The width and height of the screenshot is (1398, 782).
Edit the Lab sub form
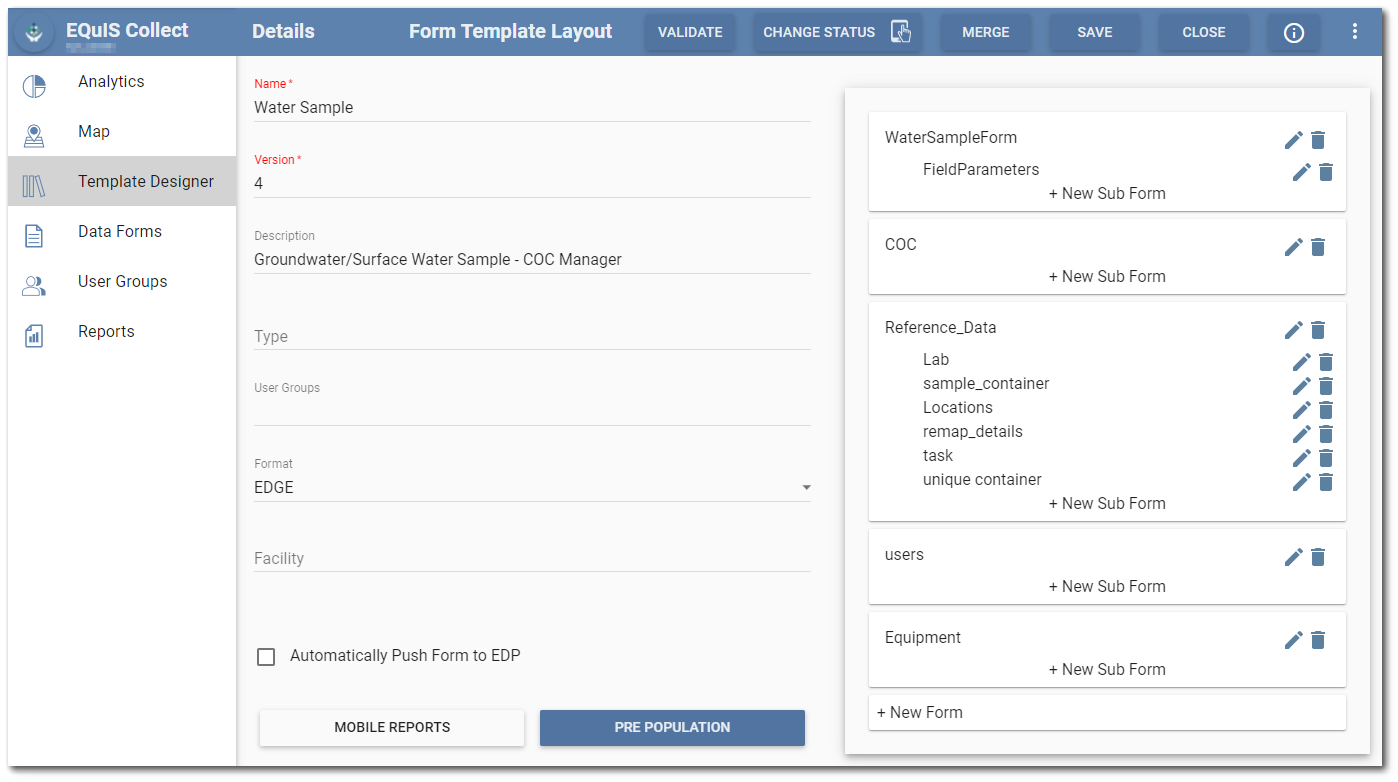tap(1301, 362)
